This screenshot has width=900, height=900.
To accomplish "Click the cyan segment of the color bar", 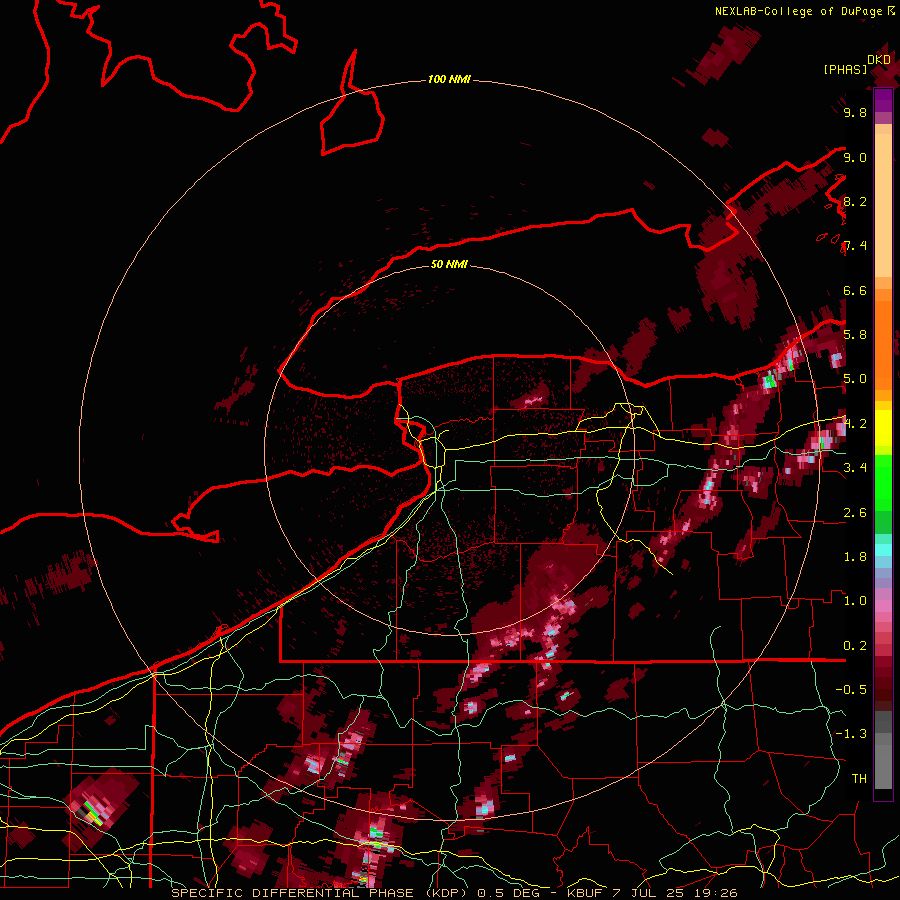I will click(x=883, y=550).
